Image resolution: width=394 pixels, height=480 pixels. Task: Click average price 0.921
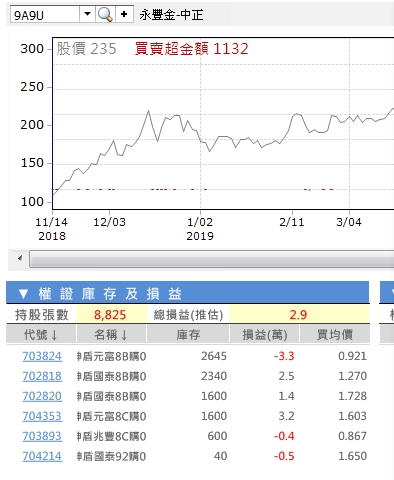352,356
